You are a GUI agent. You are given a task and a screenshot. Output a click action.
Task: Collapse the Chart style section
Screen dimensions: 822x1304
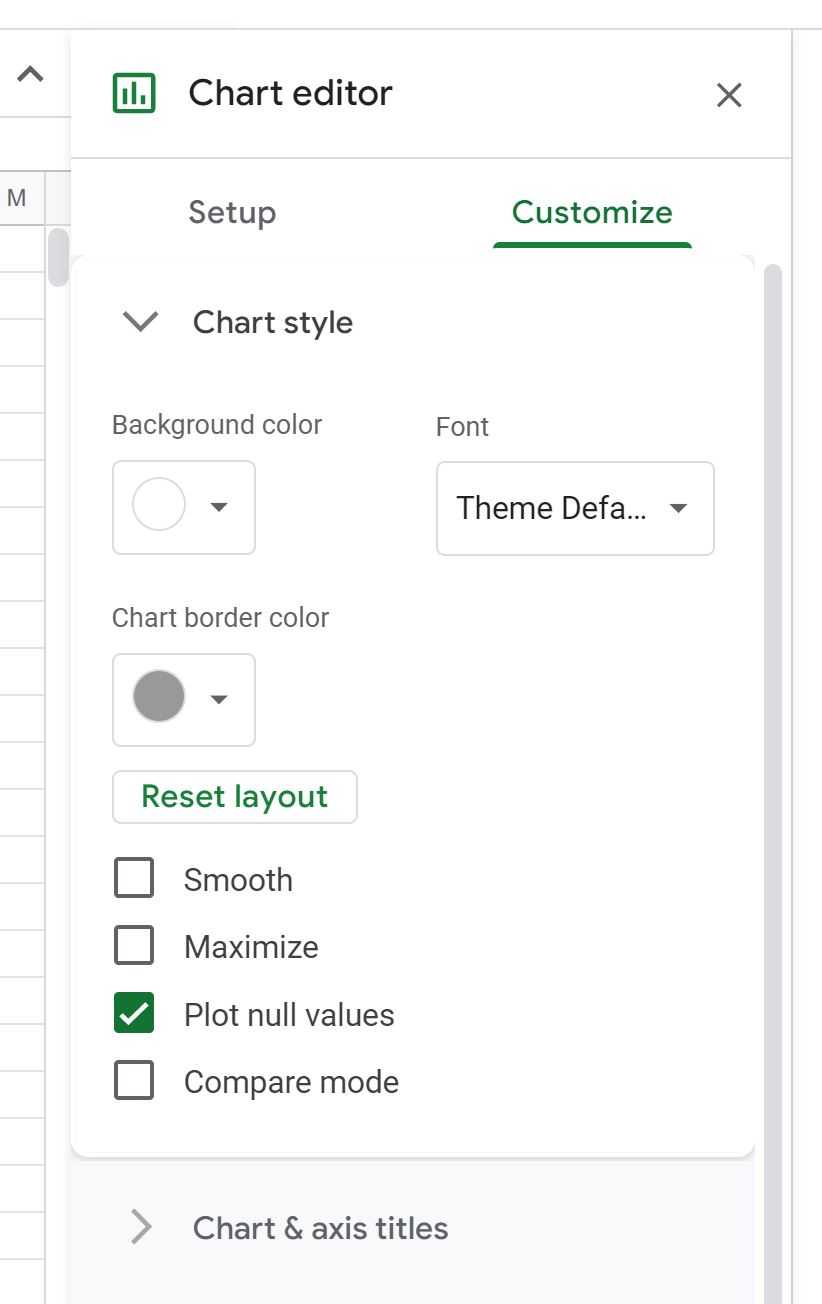139,322
